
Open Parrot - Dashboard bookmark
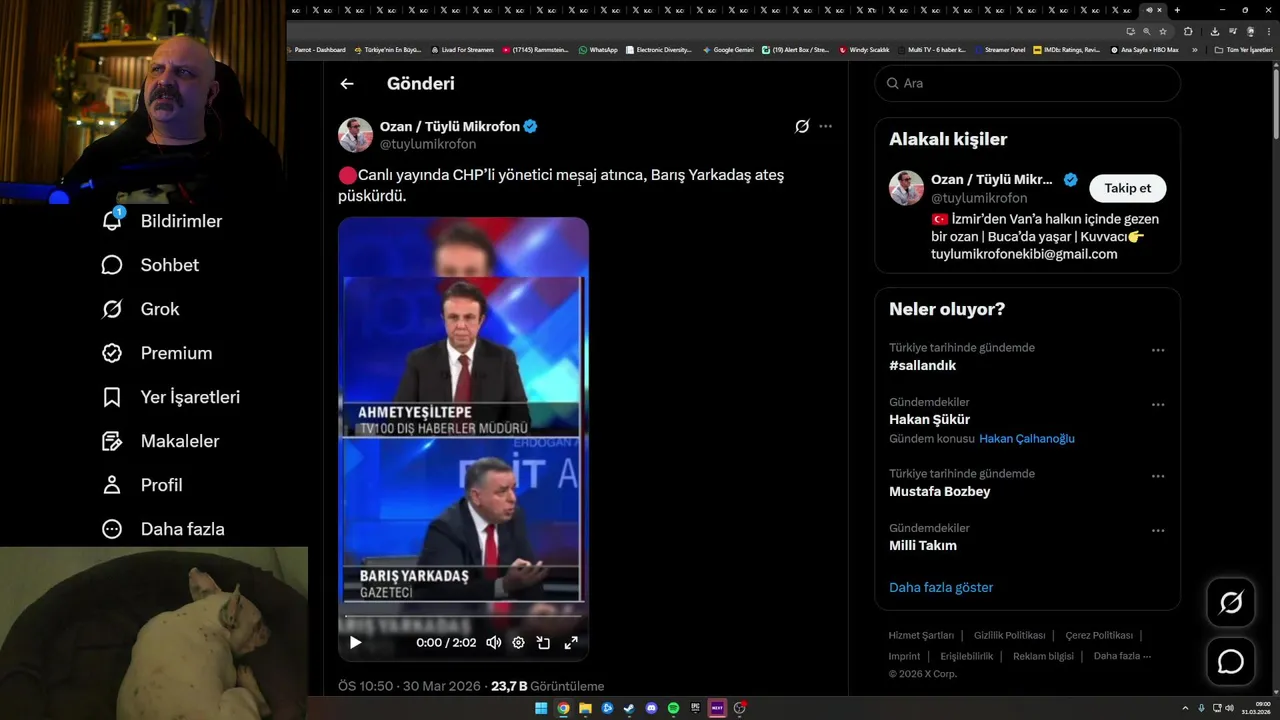318,49
